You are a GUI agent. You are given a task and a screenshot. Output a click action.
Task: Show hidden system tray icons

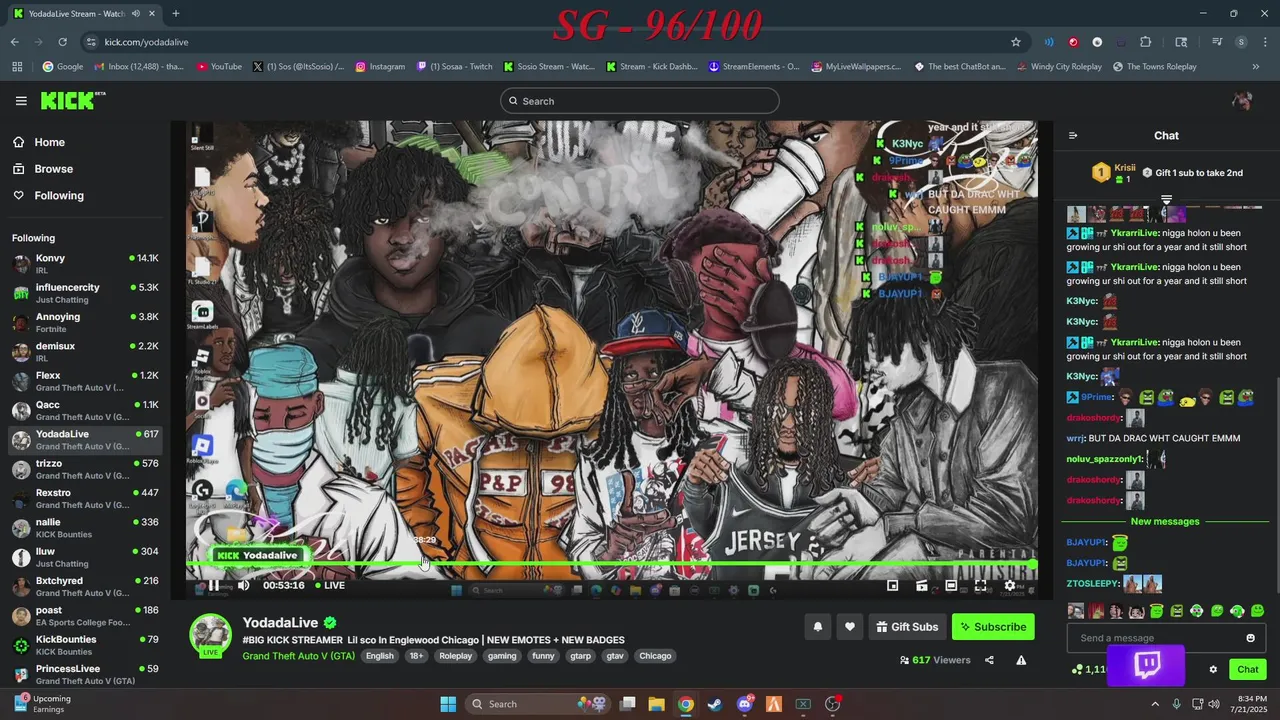(x=1155, y=704)
